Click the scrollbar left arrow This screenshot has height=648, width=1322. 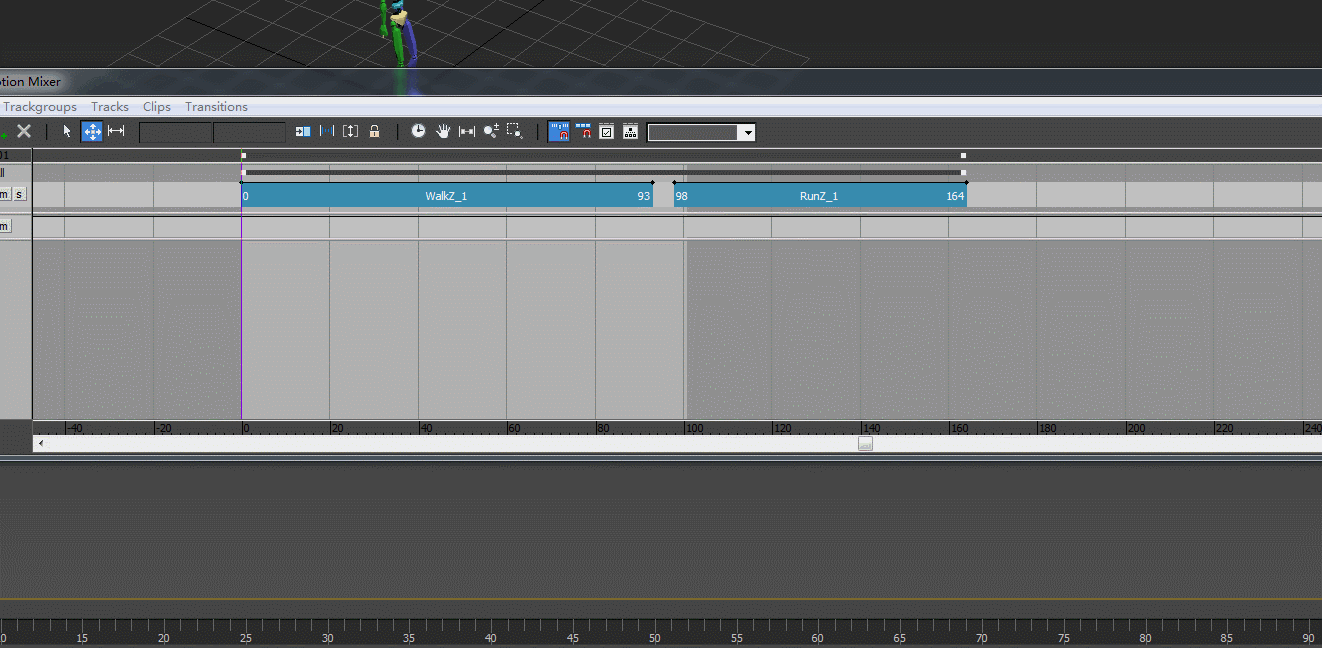pos(40,443)
